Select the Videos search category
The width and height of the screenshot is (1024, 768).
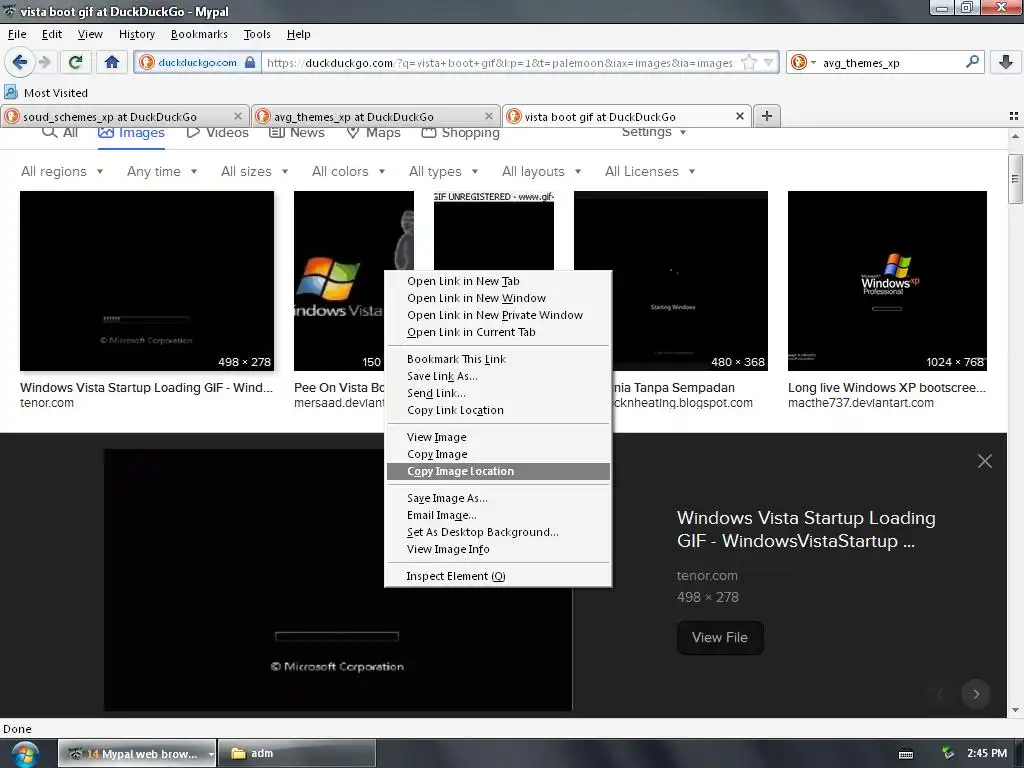217,133
